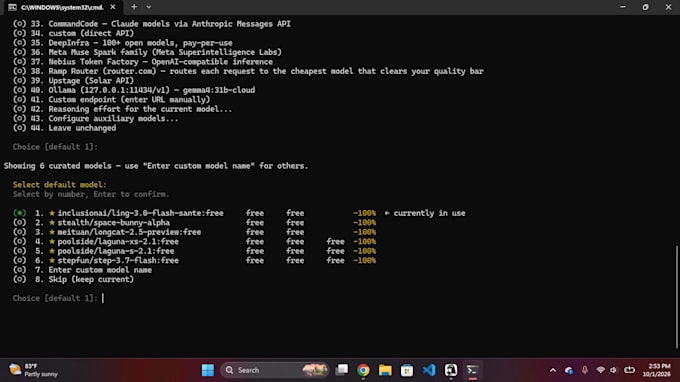Screen dimensions: 680x382
Task: Select the C:\WINDOWS\system32\cmd tab
Action: (x=62, y=7)
